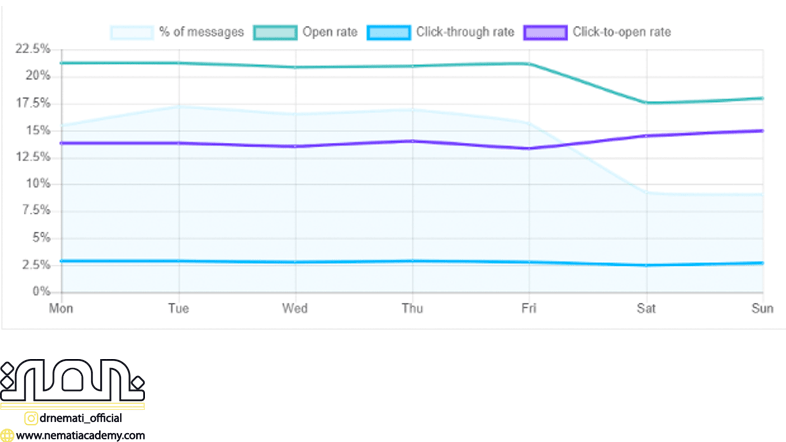This screenshot has width=786, height=442.
Task: Choose the Sun label on the x-axis
Action: click(762, 308)
